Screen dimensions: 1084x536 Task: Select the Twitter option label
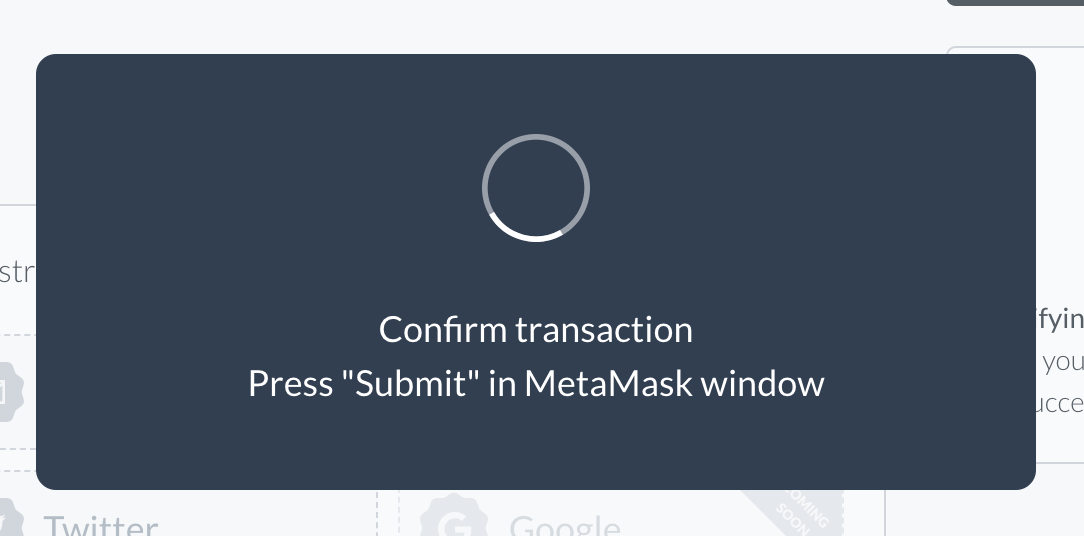[x=101, y=525]
